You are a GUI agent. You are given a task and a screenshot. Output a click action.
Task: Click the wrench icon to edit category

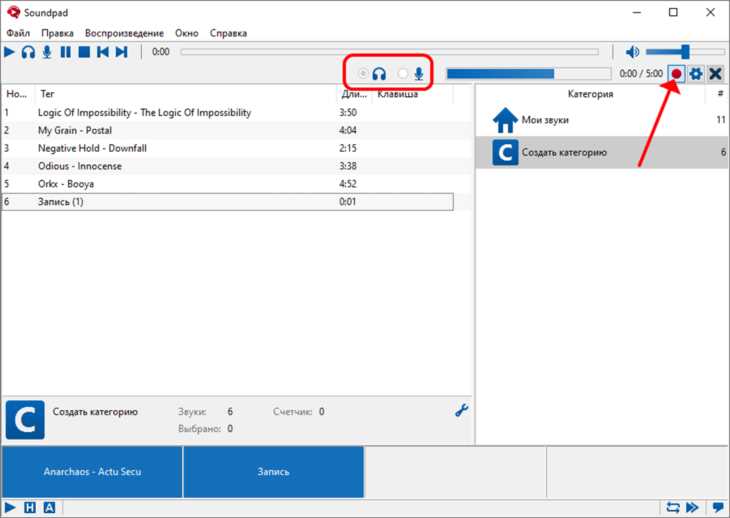tap(461, 410)
